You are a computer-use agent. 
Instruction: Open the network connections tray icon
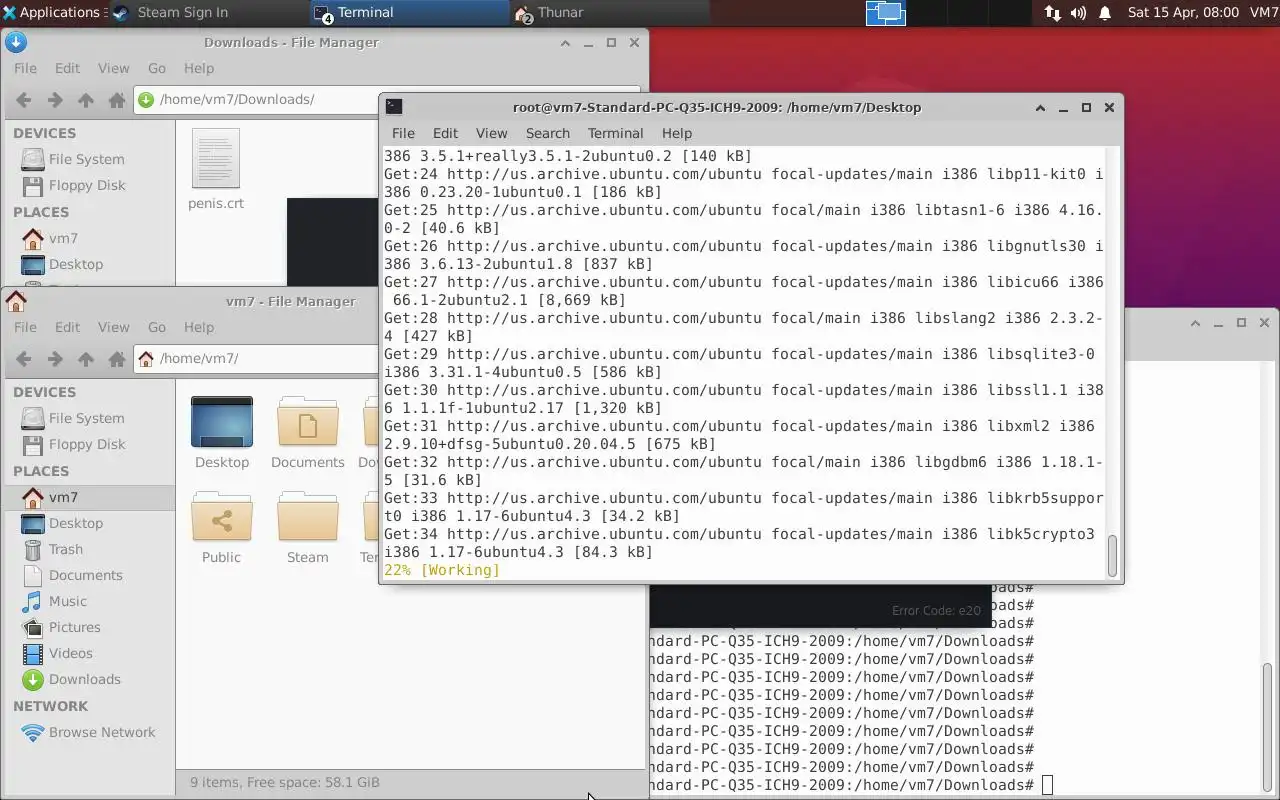coord(1053,13)
